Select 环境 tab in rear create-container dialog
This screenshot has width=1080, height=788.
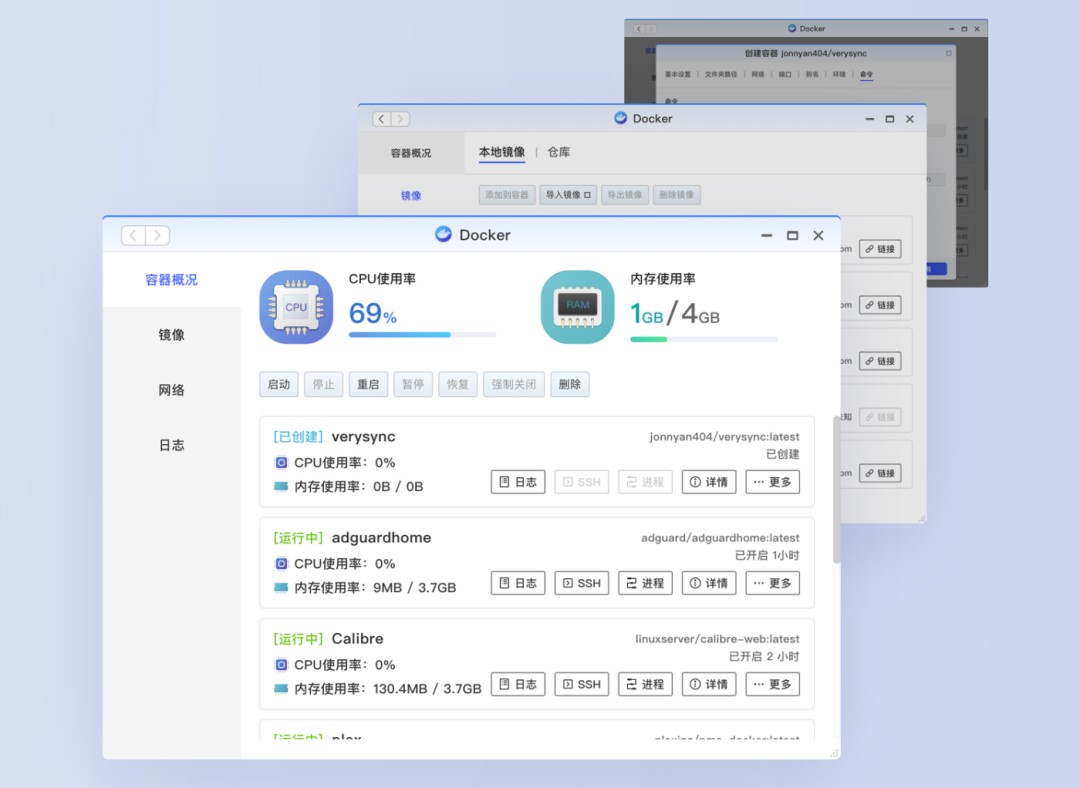click(839, 74)
